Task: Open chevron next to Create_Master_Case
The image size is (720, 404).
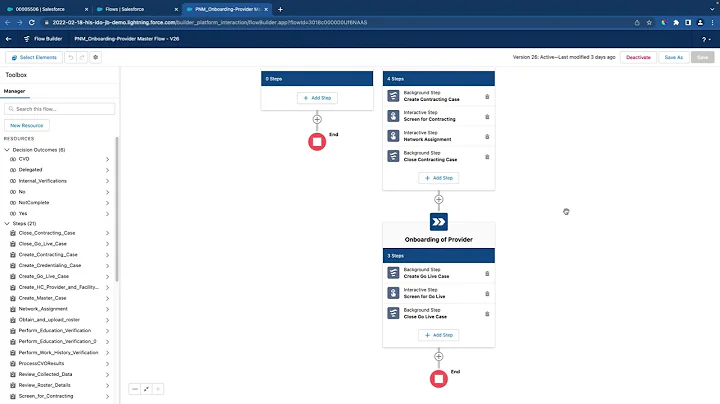Action: 107,298
